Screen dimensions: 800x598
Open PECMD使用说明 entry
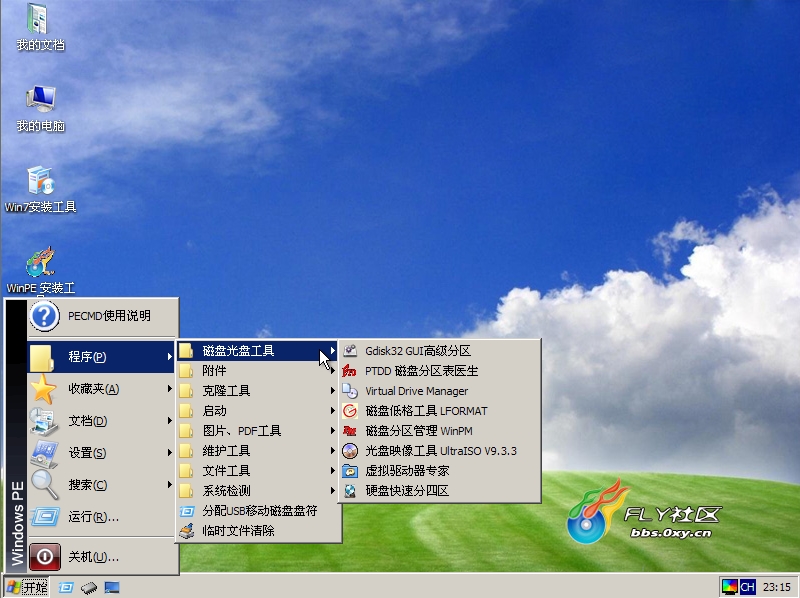(103, 316)
